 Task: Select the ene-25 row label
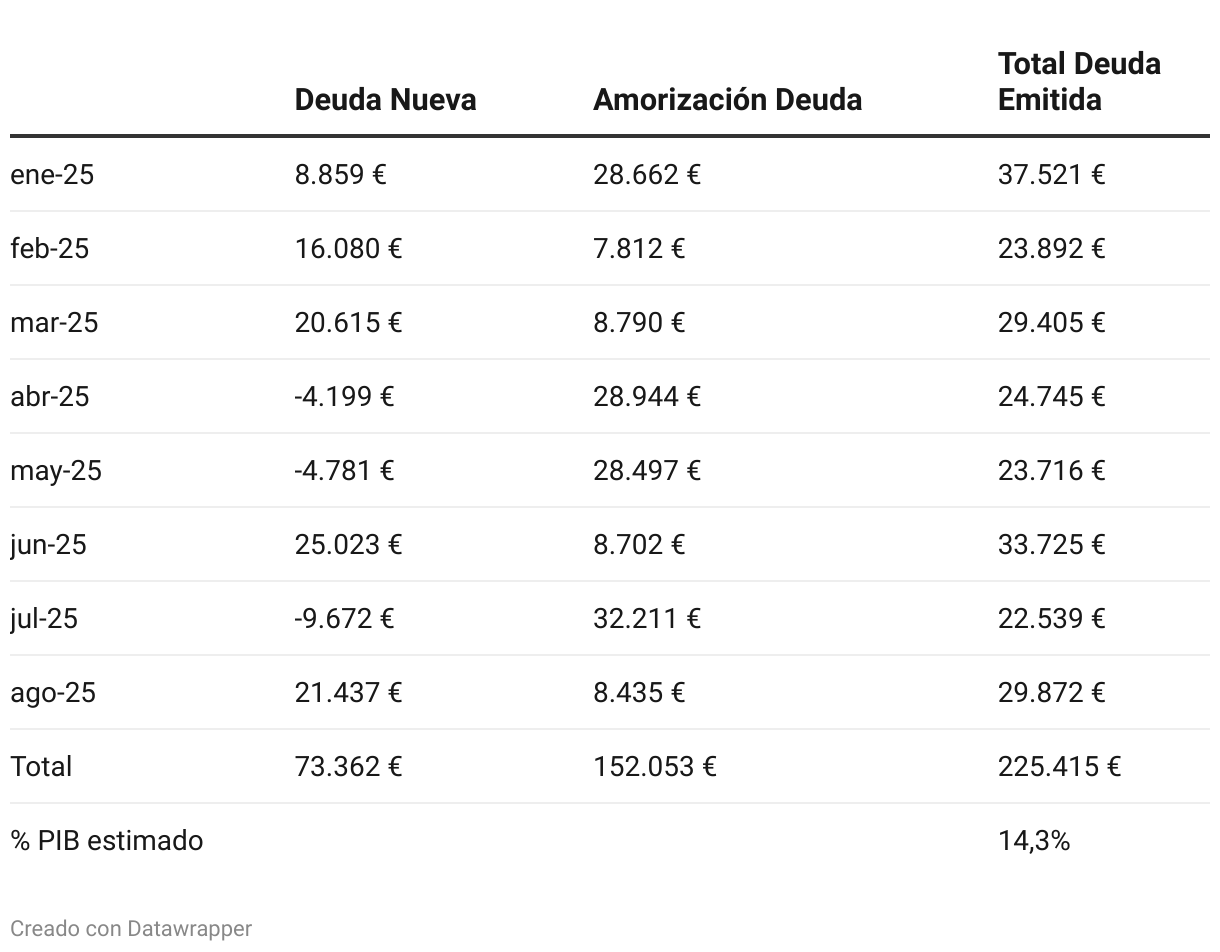(x=52, y=174)
